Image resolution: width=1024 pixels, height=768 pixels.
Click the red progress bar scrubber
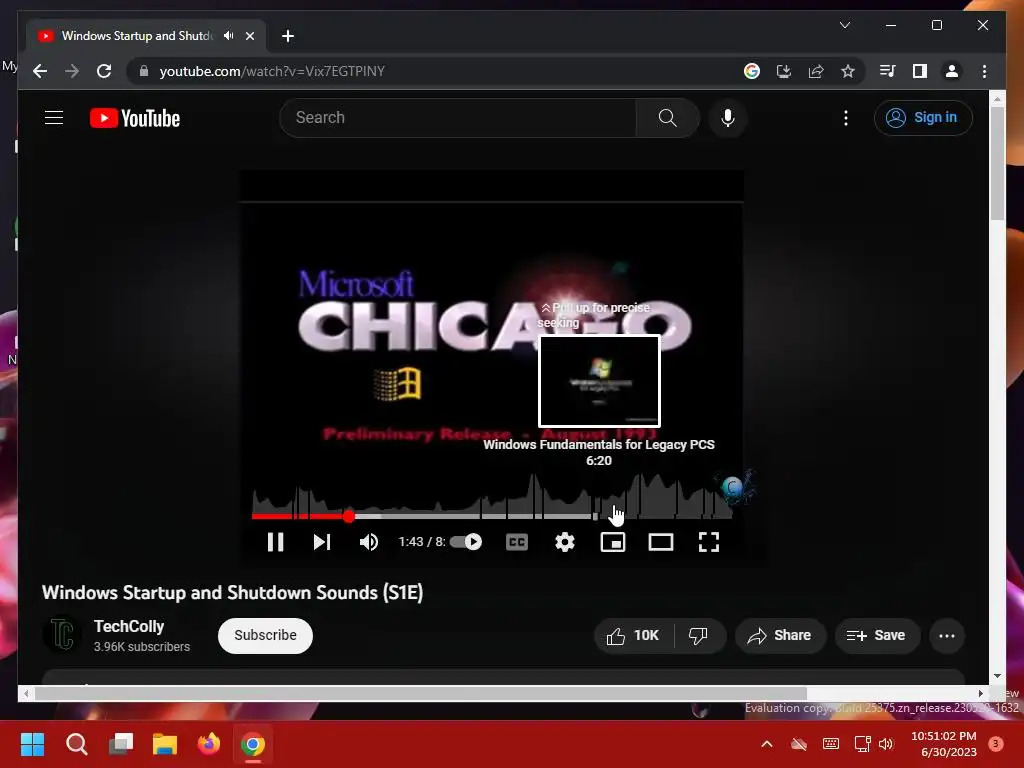pos(349,517)
